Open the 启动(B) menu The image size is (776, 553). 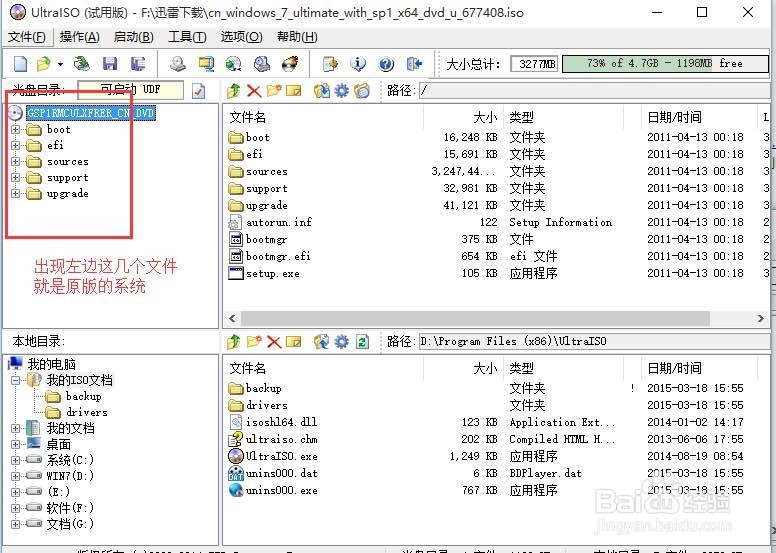click(134, 37)
